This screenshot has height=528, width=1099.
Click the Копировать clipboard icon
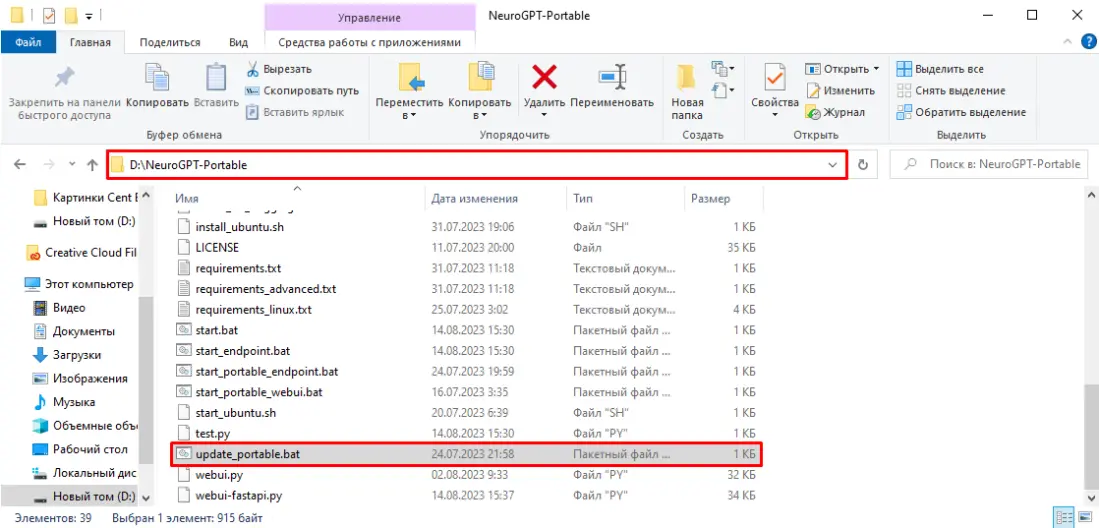point(157,77)
